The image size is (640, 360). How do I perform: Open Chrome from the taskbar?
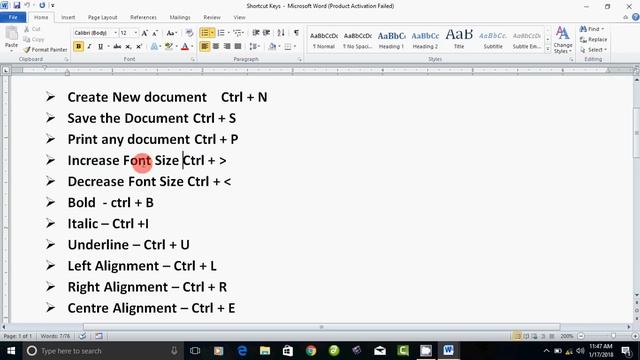[311, 351]
